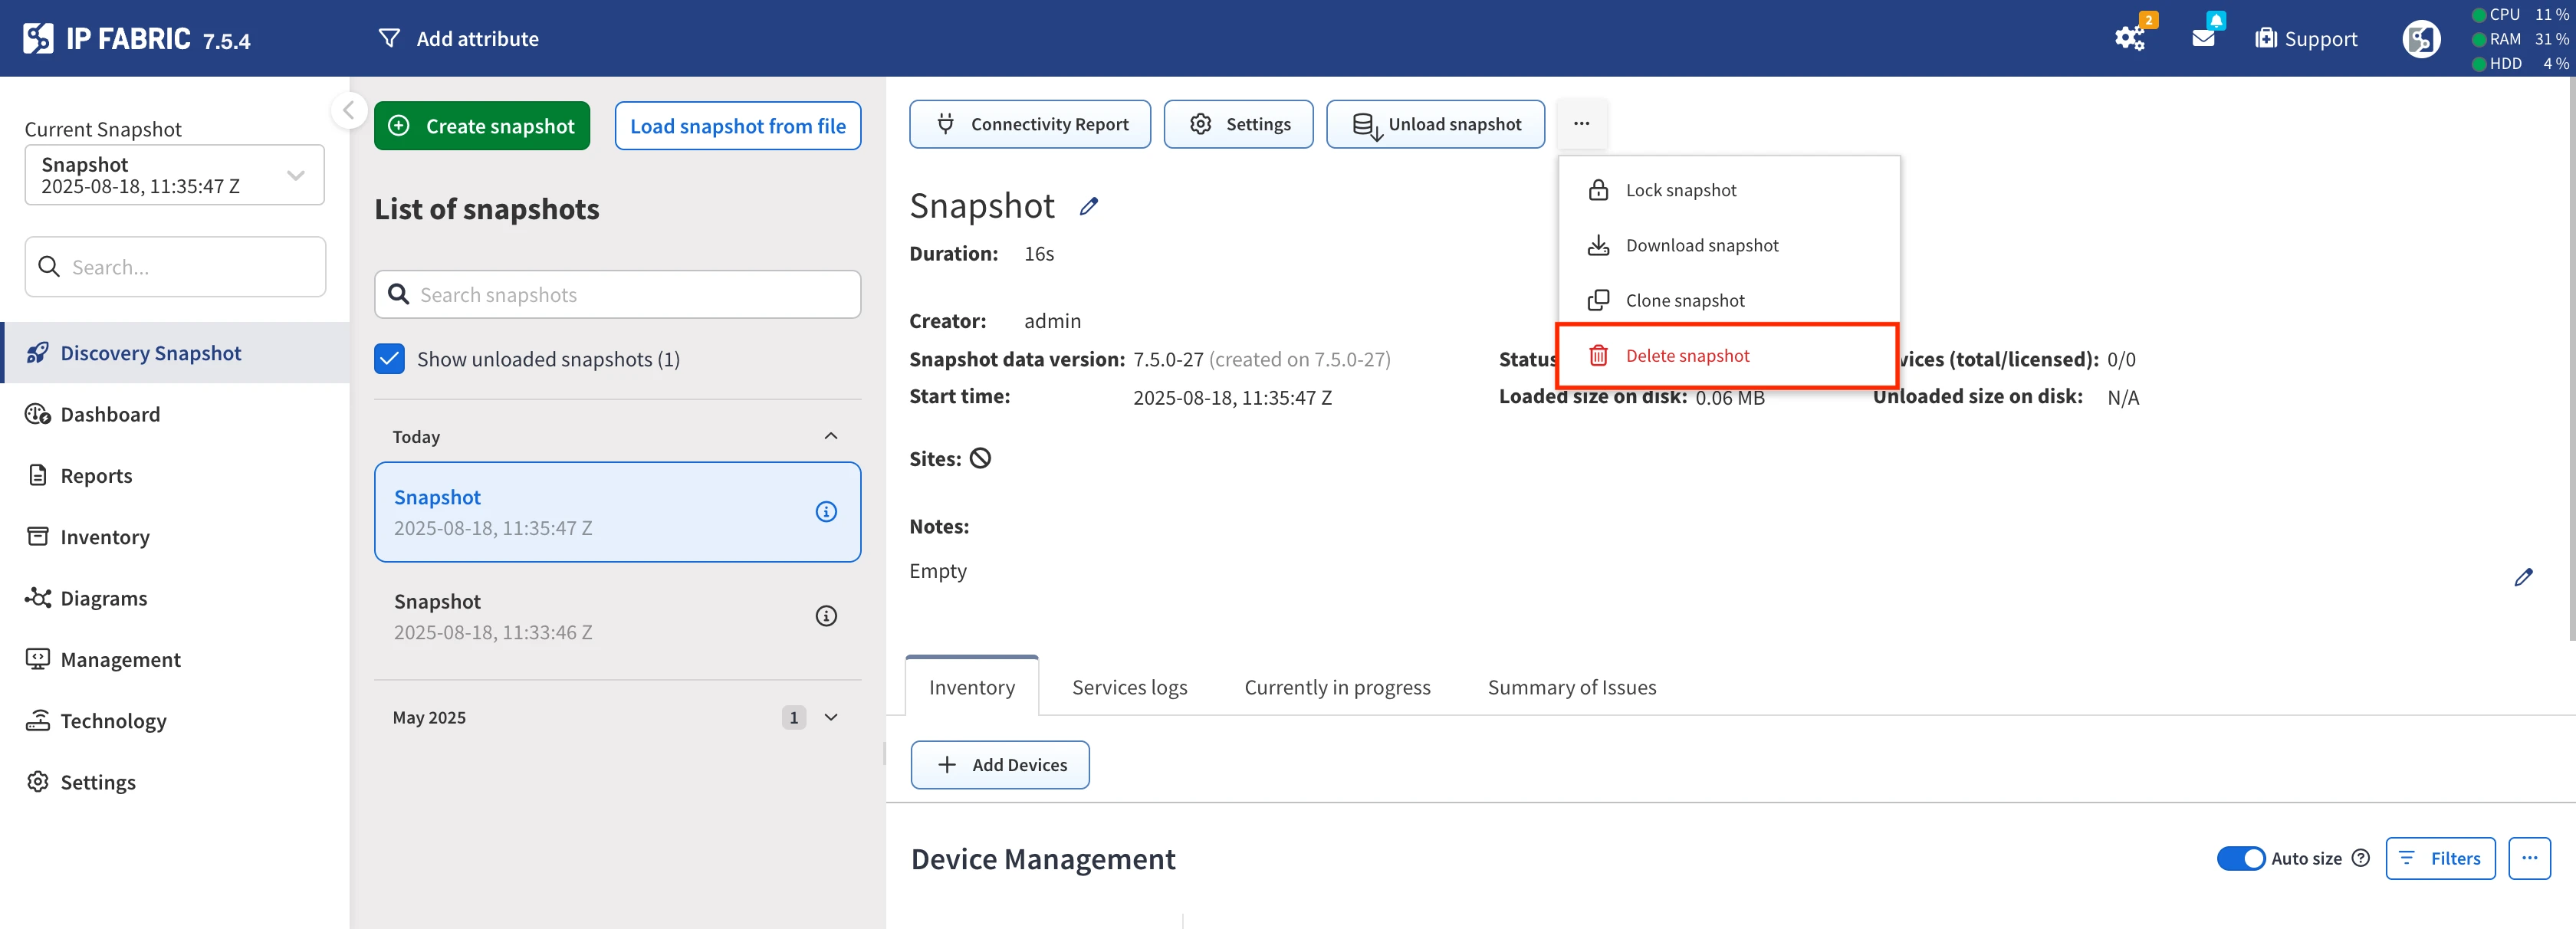Open the jobs gear icon with badge

click(x=2129, y=38)
